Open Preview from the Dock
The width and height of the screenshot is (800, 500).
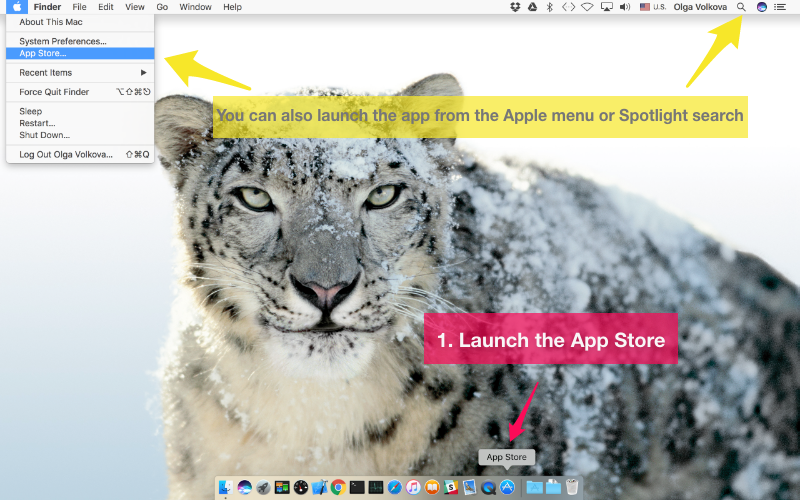coord(469,487)
